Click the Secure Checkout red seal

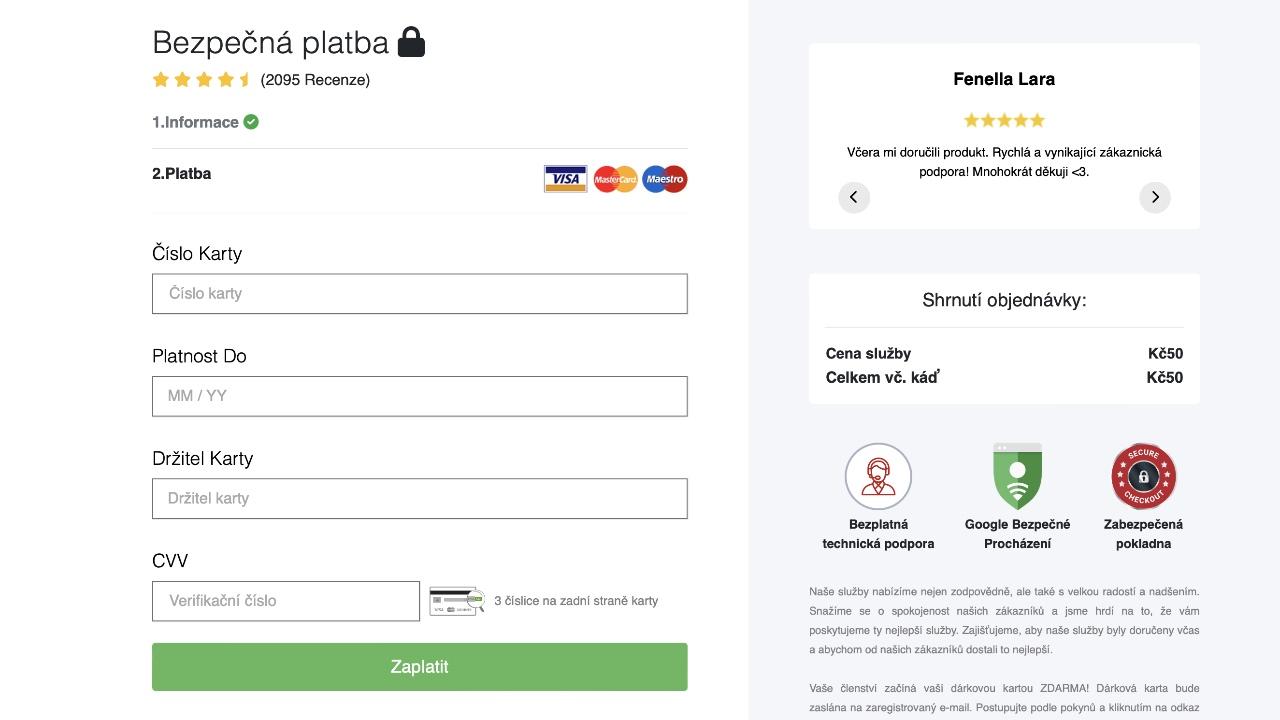point(1143,477)
